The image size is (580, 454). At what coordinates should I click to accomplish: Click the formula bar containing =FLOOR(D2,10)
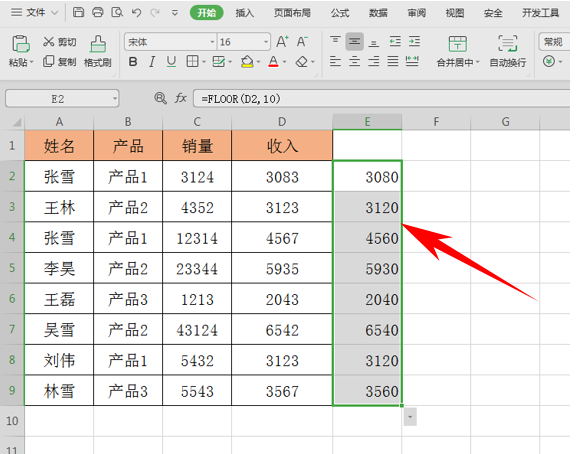(x=381, y=99)
